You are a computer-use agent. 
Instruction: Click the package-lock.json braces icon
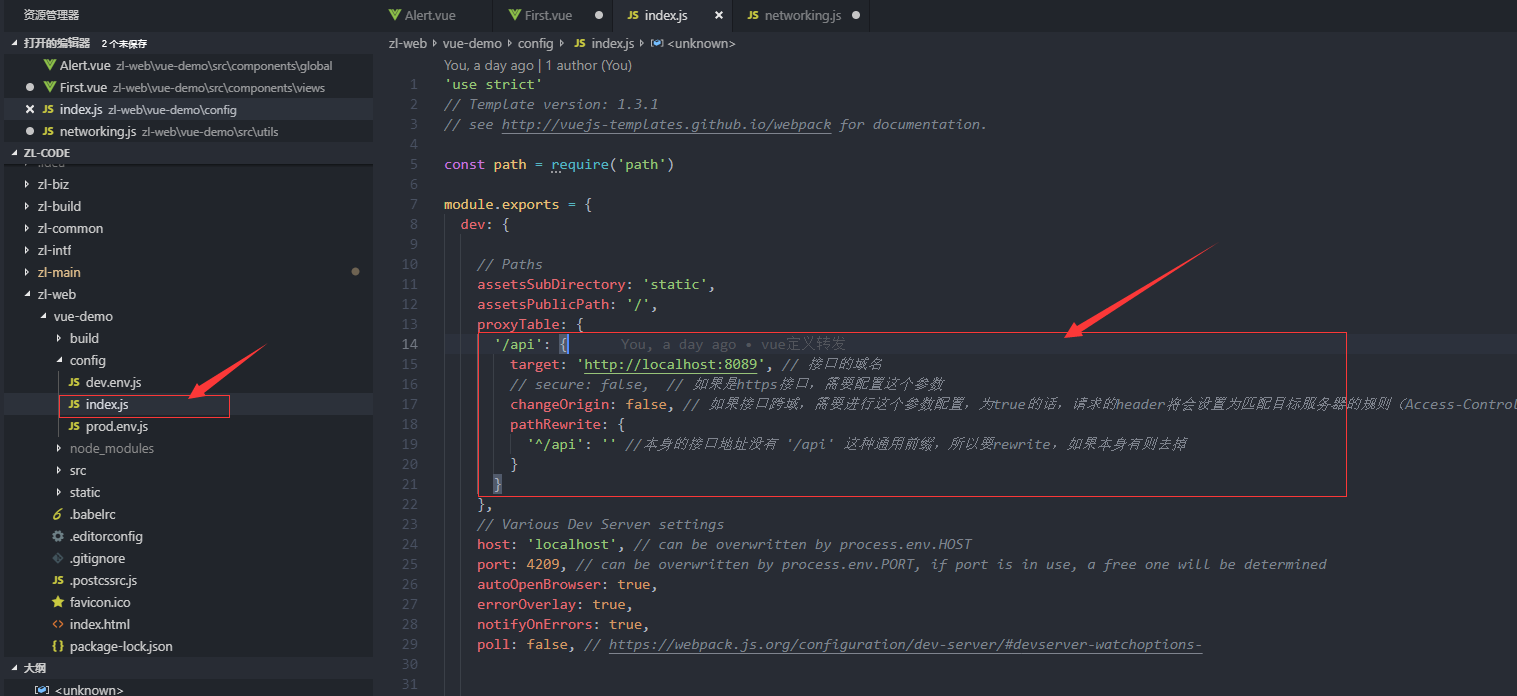[58, 646]
